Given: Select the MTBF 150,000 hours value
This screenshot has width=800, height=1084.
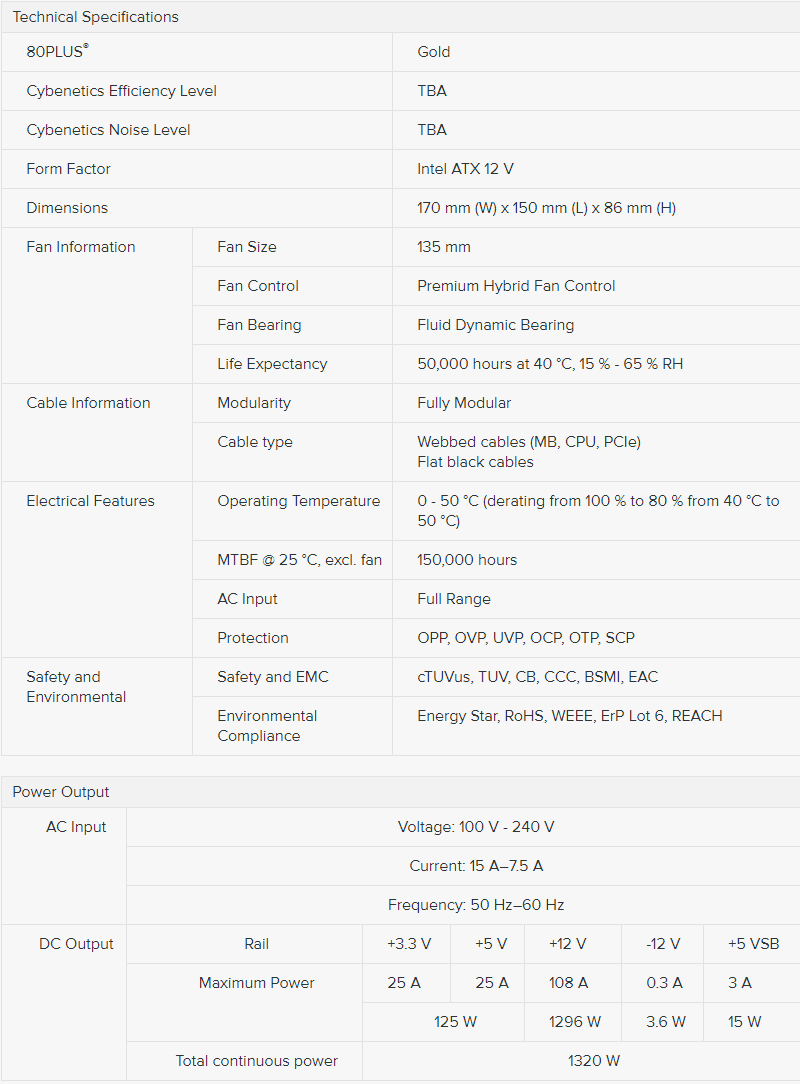Looking at the screenshot, I should tap(467, 560).
